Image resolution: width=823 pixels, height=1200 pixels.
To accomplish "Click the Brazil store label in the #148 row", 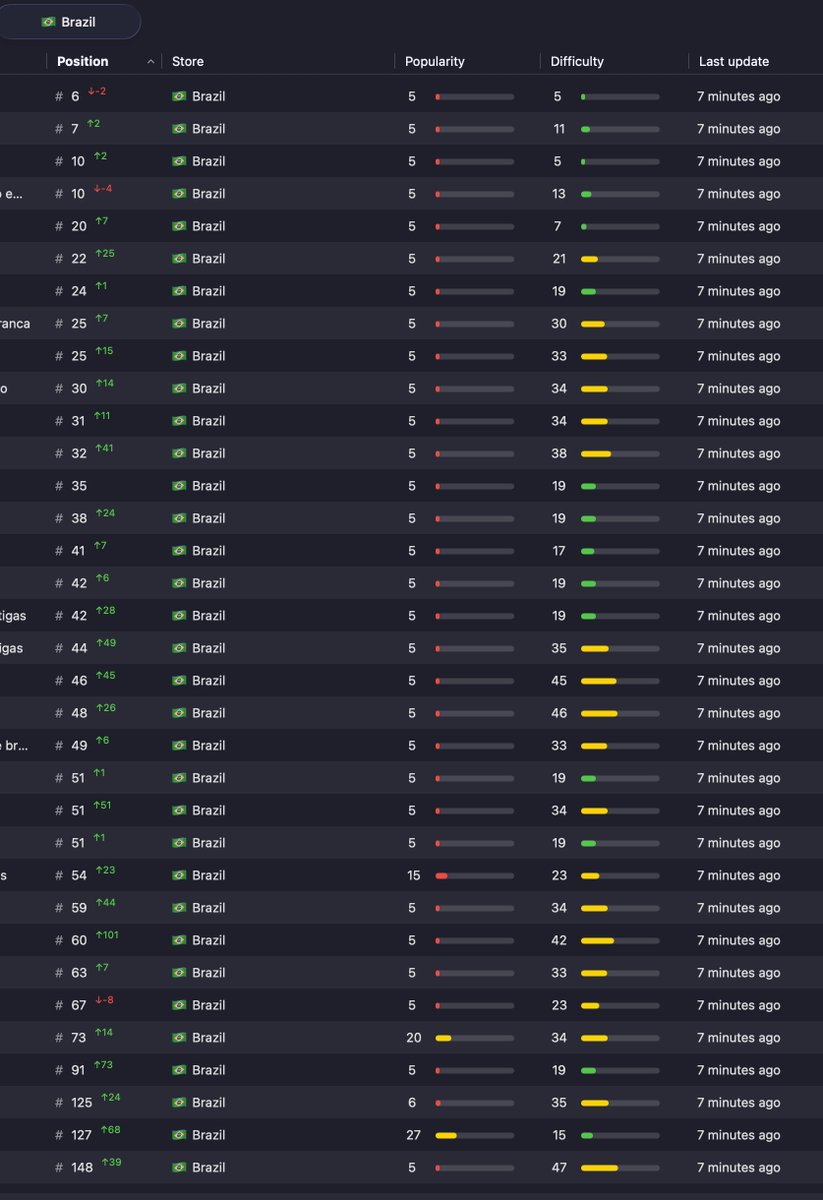I will tap(209, 1168).
